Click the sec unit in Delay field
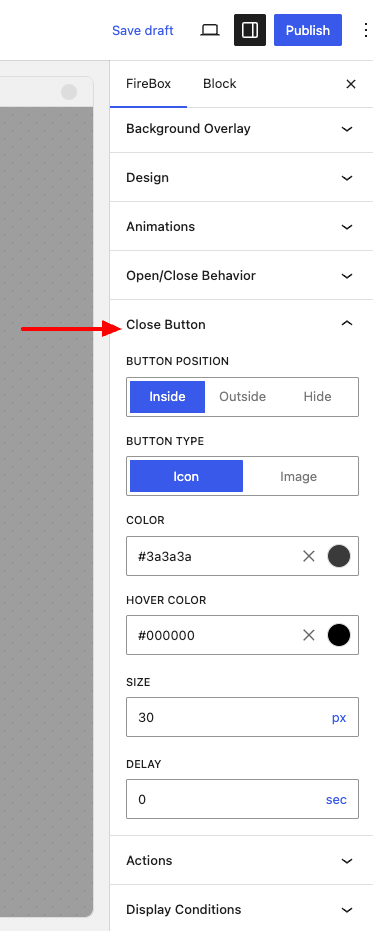Viewport: 373px width, 931px height. 336,800
